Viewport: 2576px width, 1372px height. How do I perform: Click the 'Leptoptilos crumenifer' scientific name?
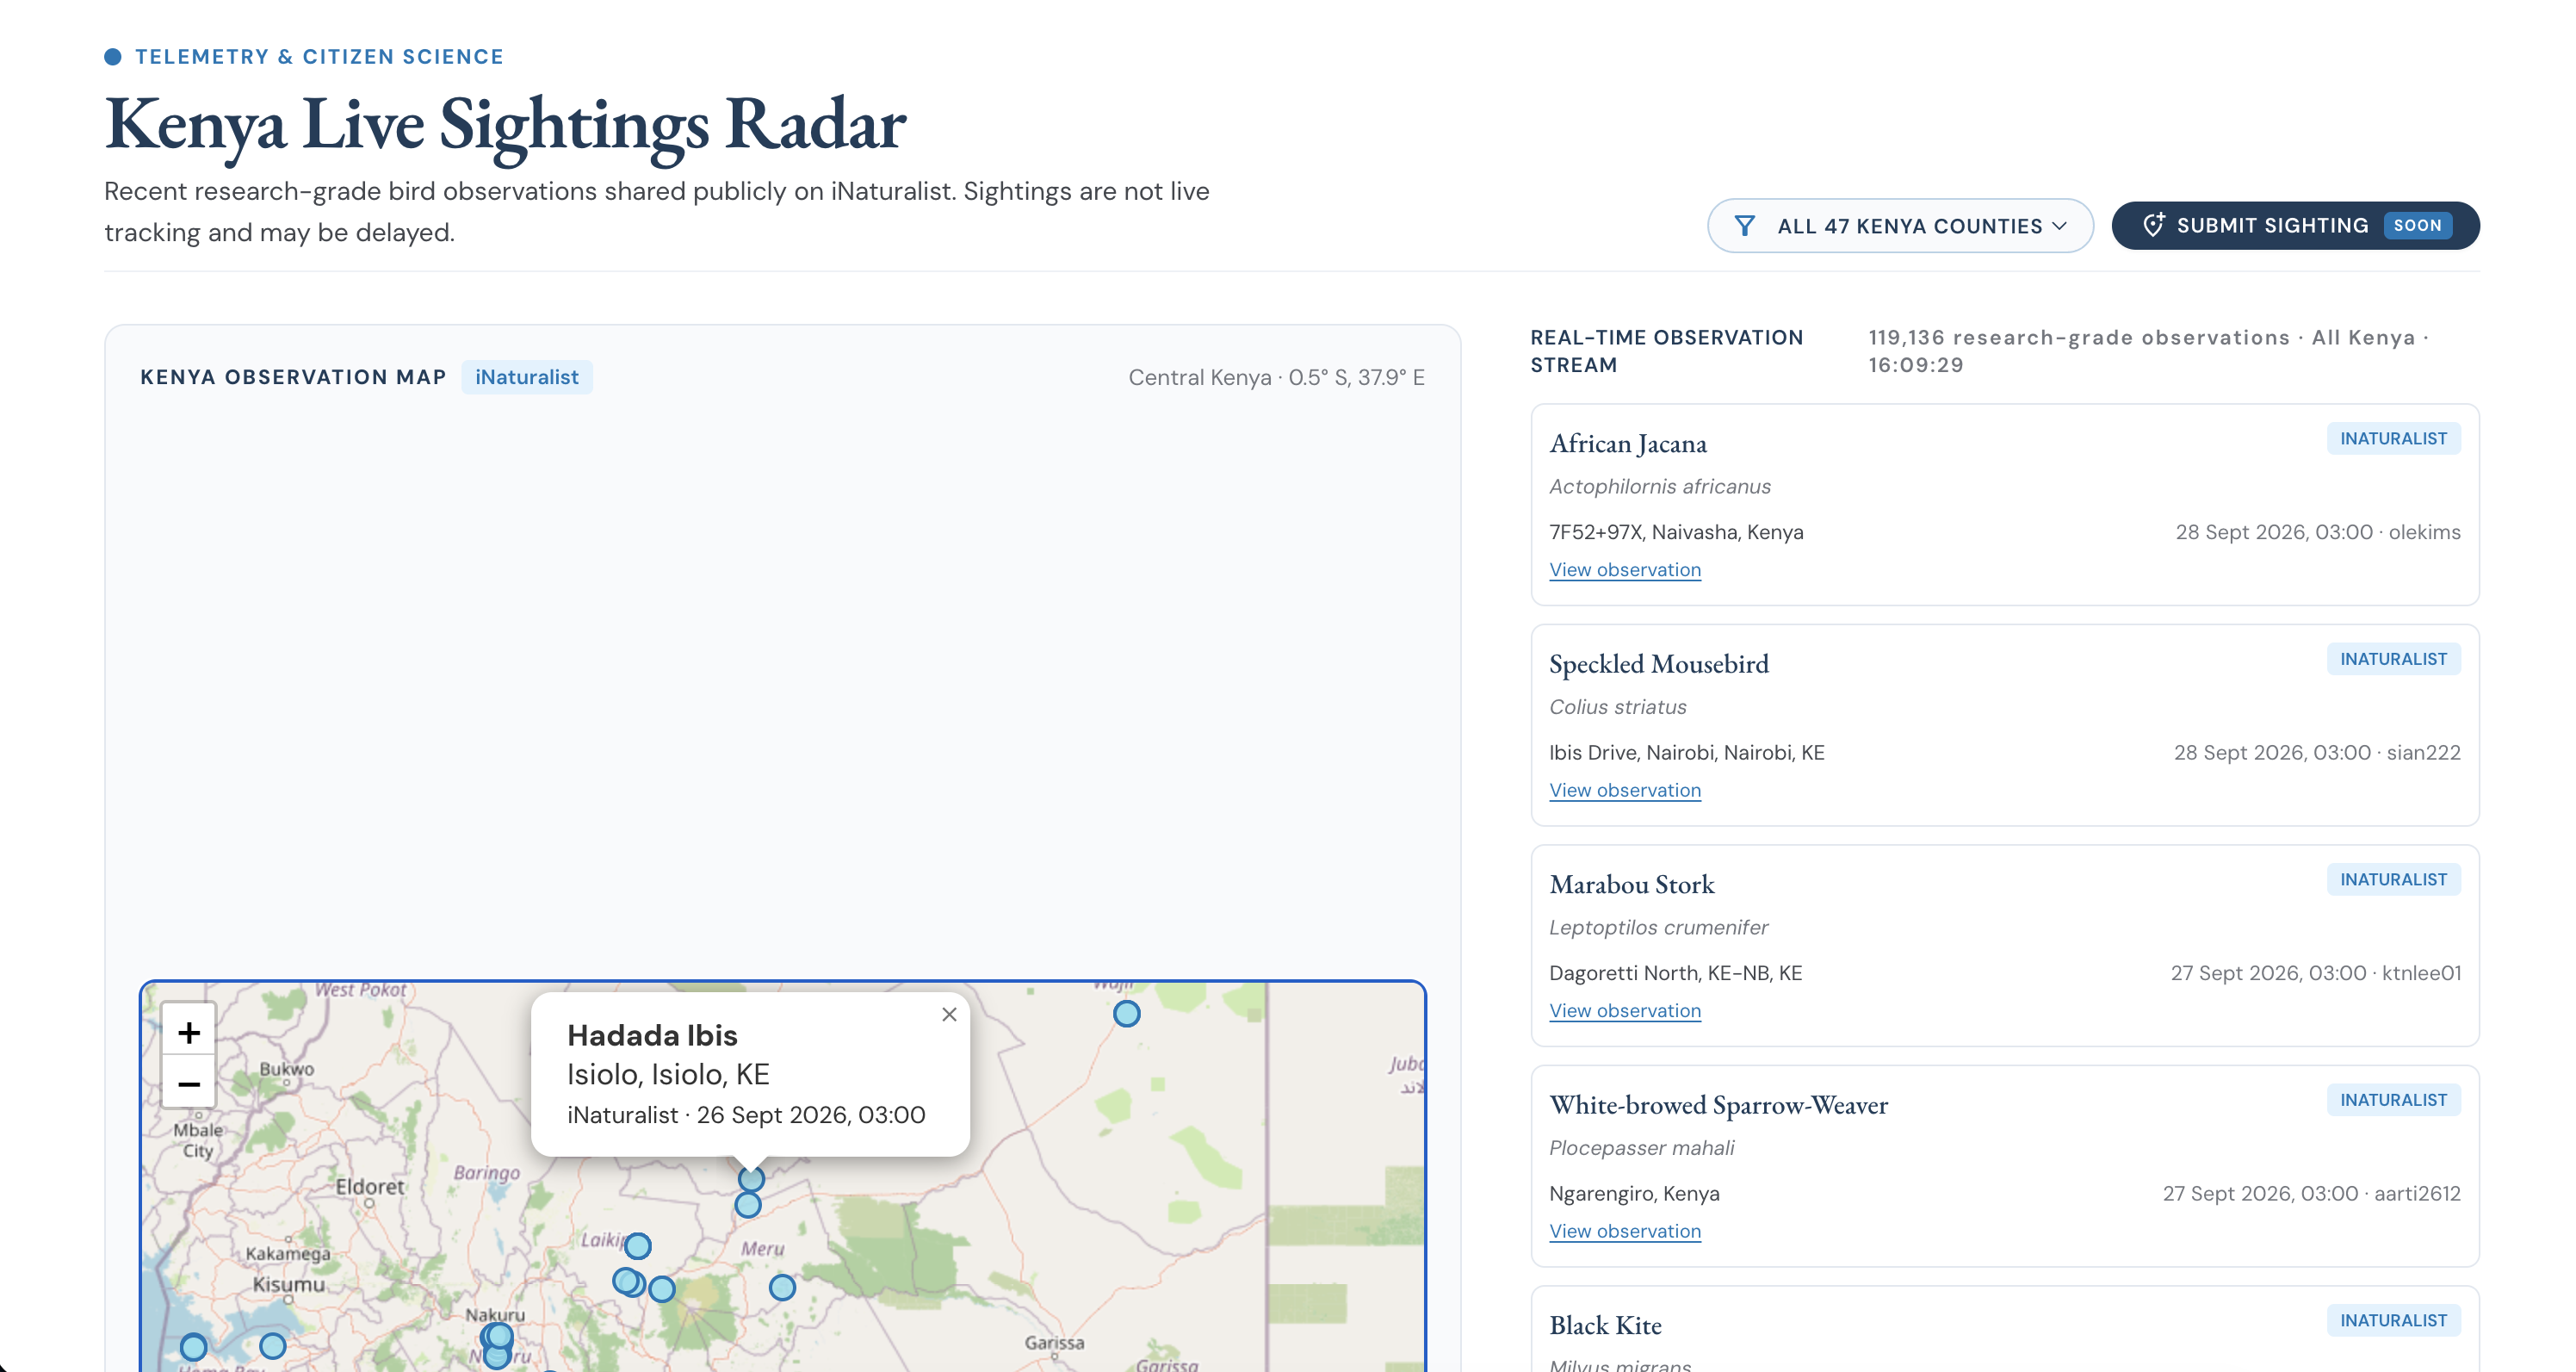click(x=1659, y=928)
